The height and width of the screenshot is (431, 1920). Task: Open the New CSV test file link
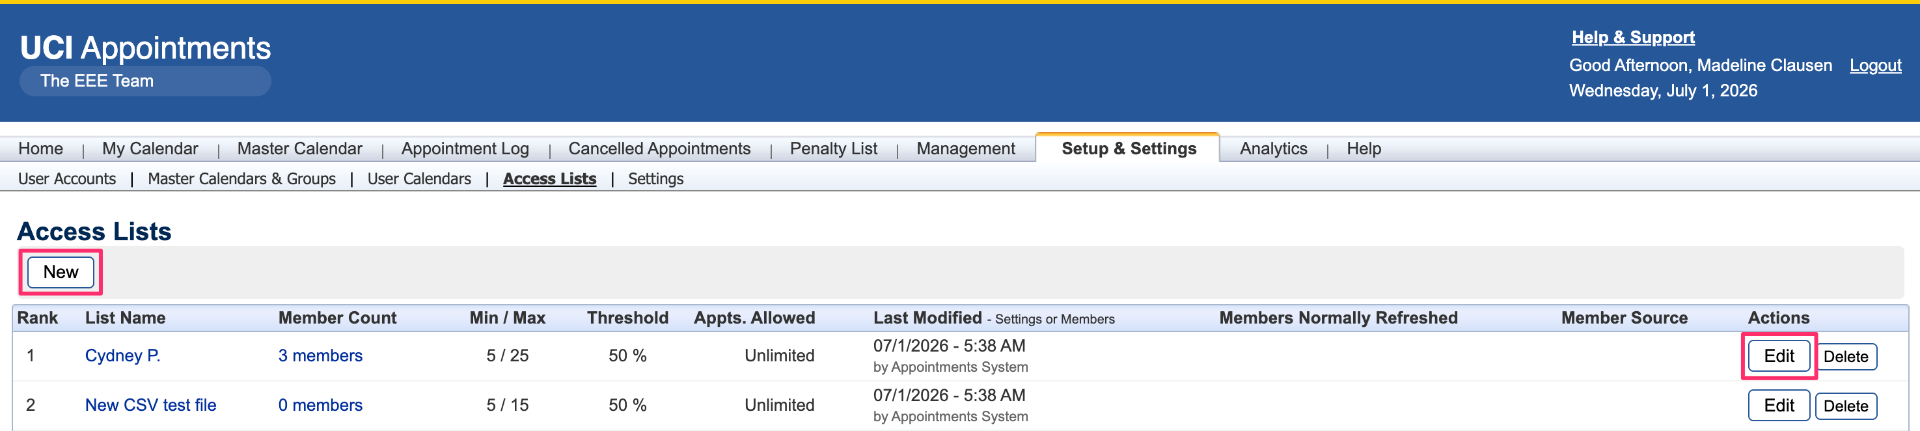[x=151, y=405]
